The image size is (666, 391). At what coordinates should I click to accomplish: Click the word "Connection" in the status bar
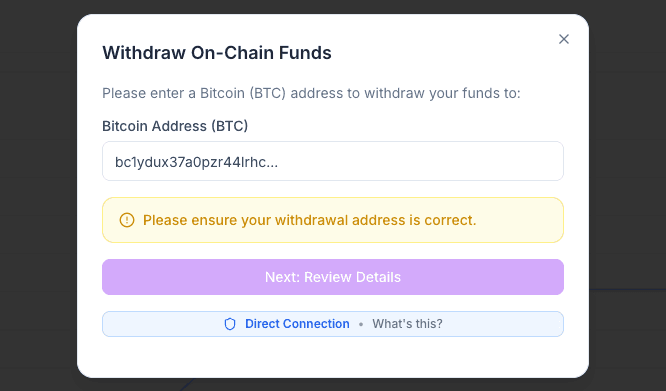click(x=316, y=324)
